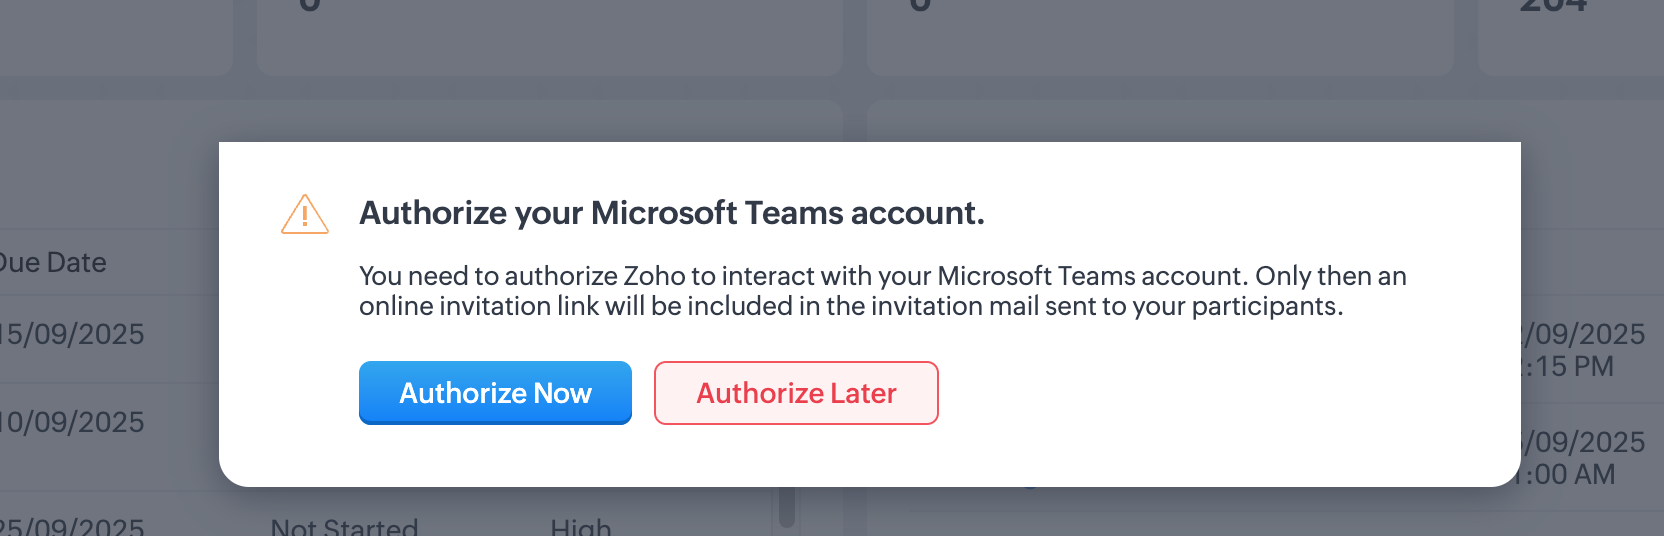Screen dimensions: 1664x536
Task: Click the Due Date column header
Action: tap(54, 263)
